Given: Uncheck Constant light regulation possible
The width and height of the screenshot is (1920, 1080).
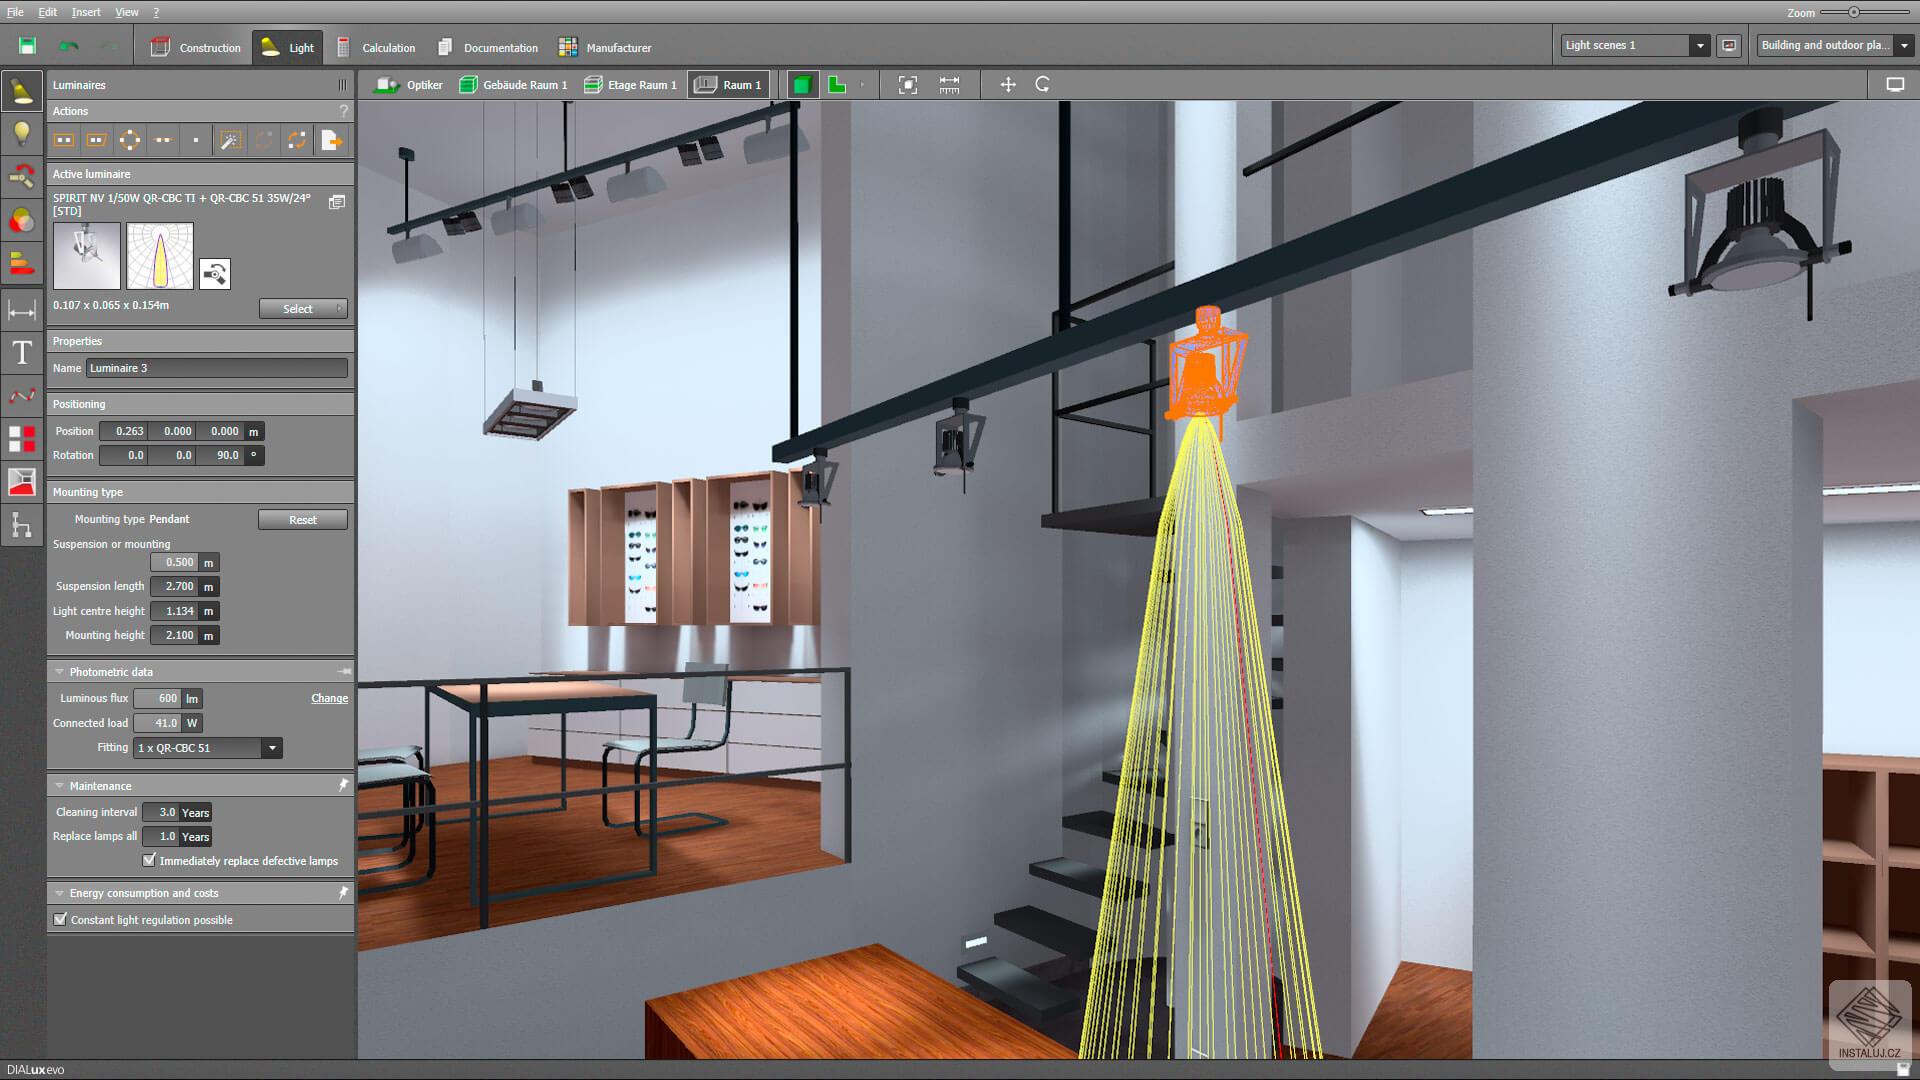Looking at the screenshot, I should click(61, 919).
